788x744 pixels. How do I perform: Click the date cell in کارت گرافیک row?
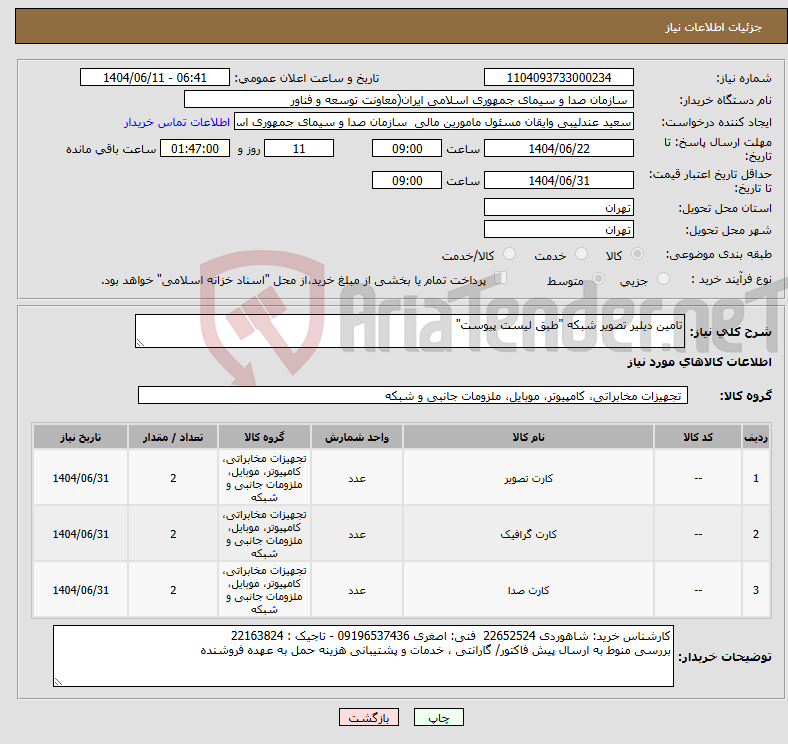coord(80,534)
